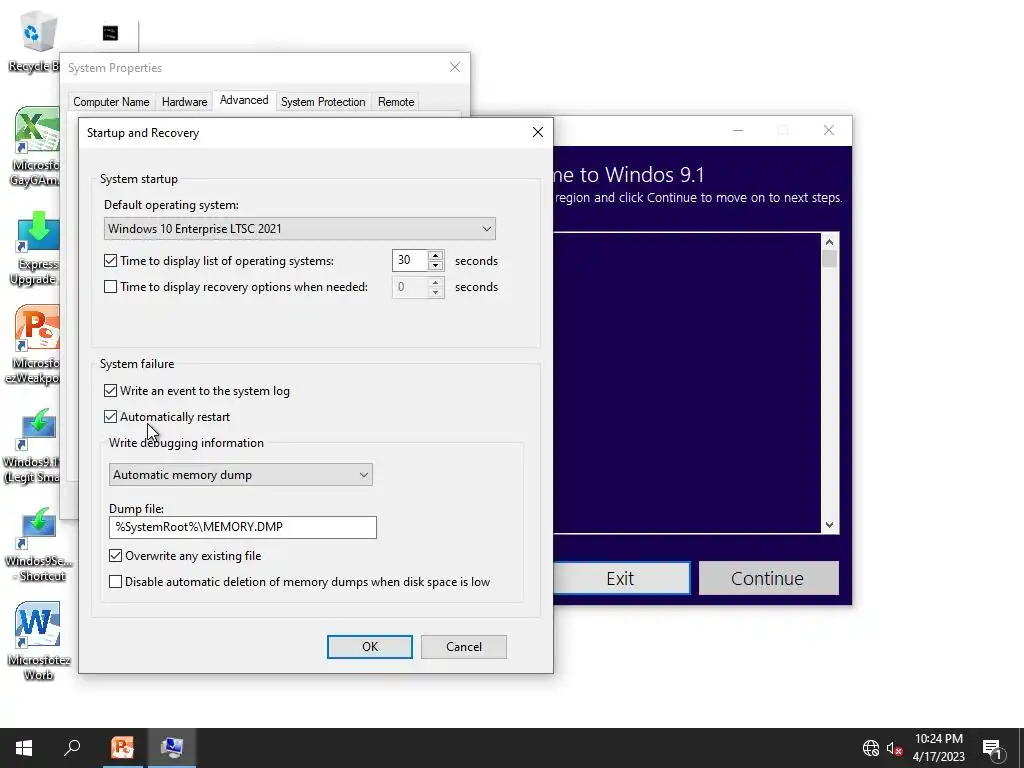Screen dimensions: 1024x768
Task: Open the Windos9Se Shortcut desktop icon
Action: coord(39,545)
